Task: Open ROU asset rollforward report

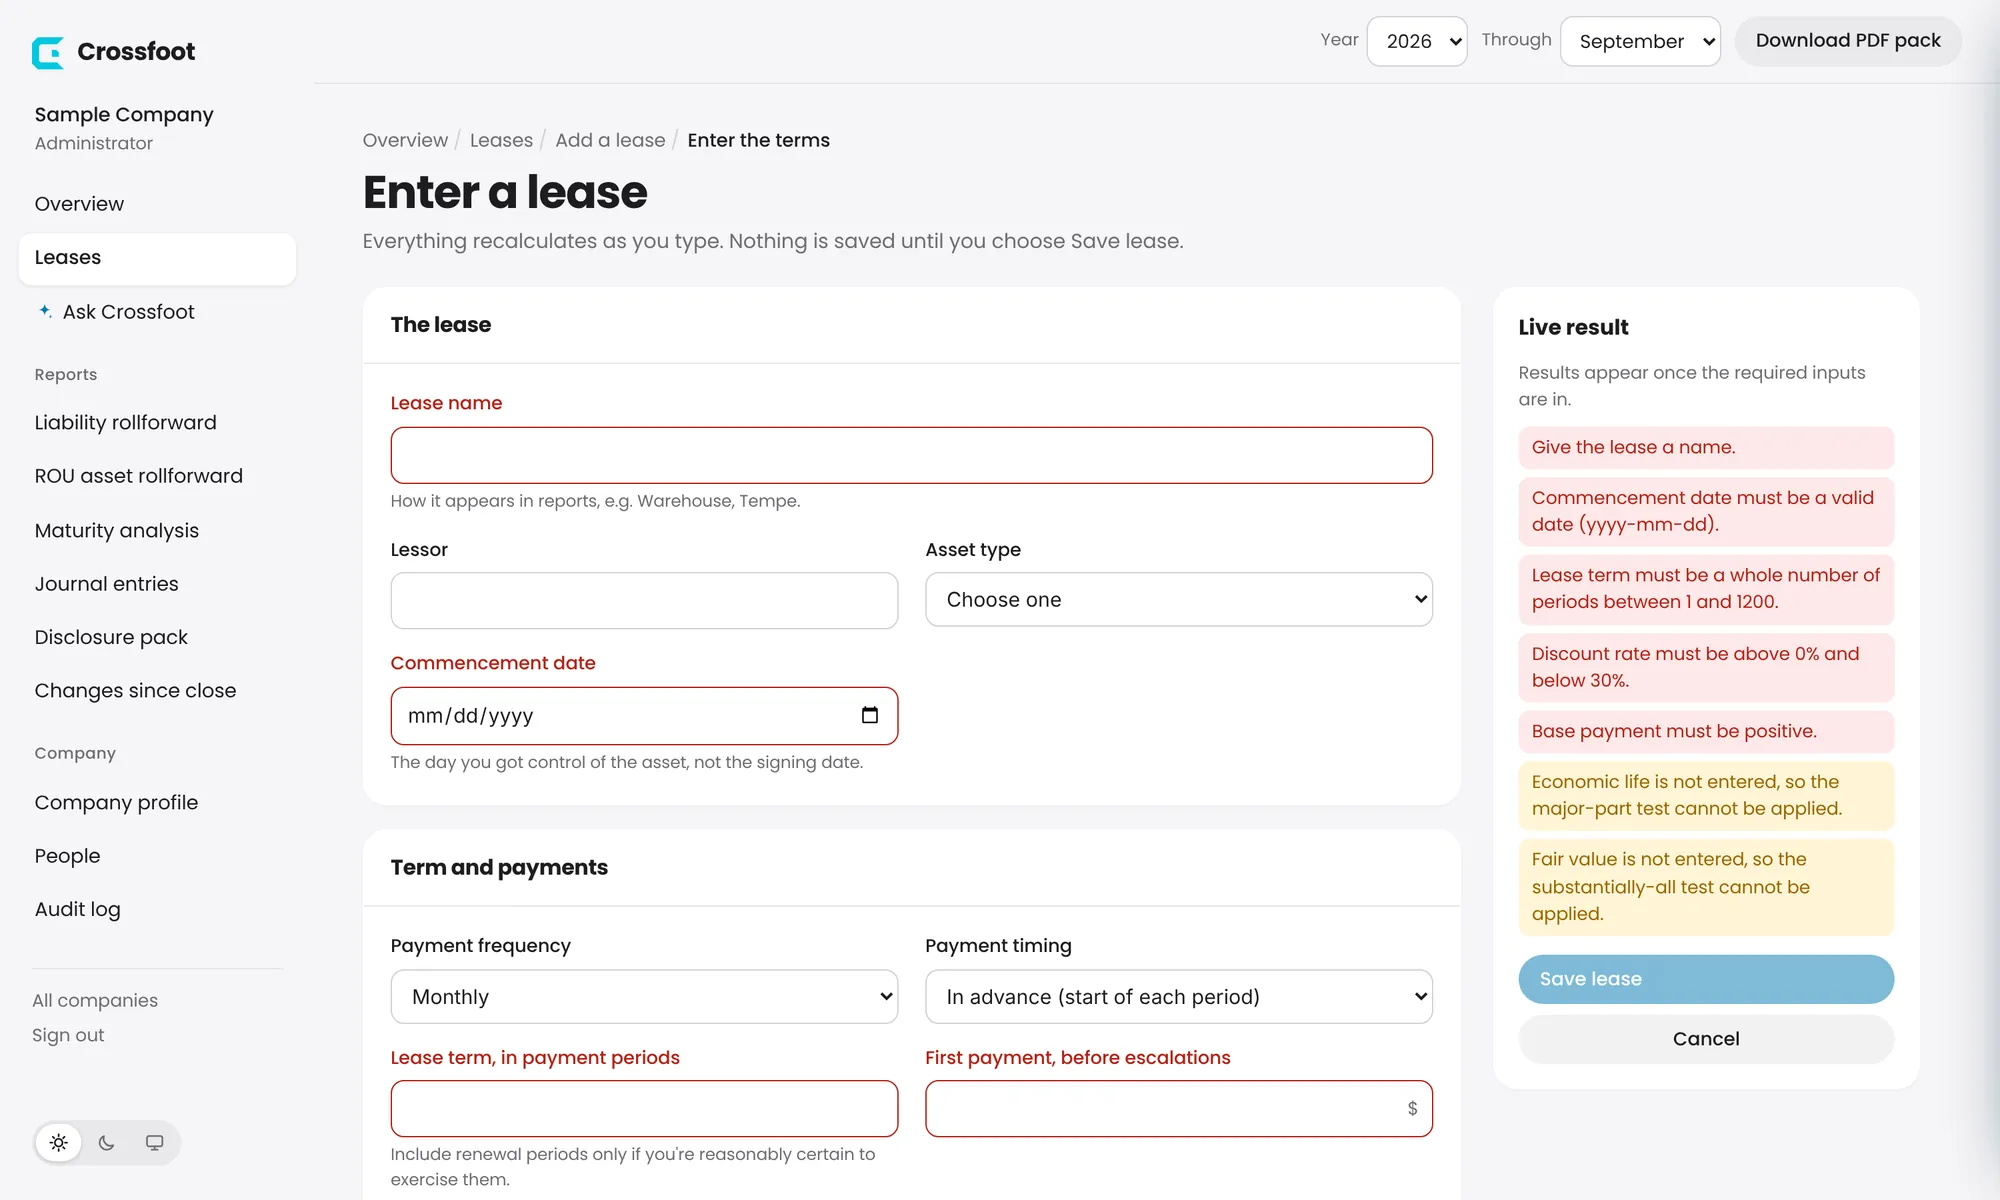Action: pyautogui.click(x=138, y=476)
